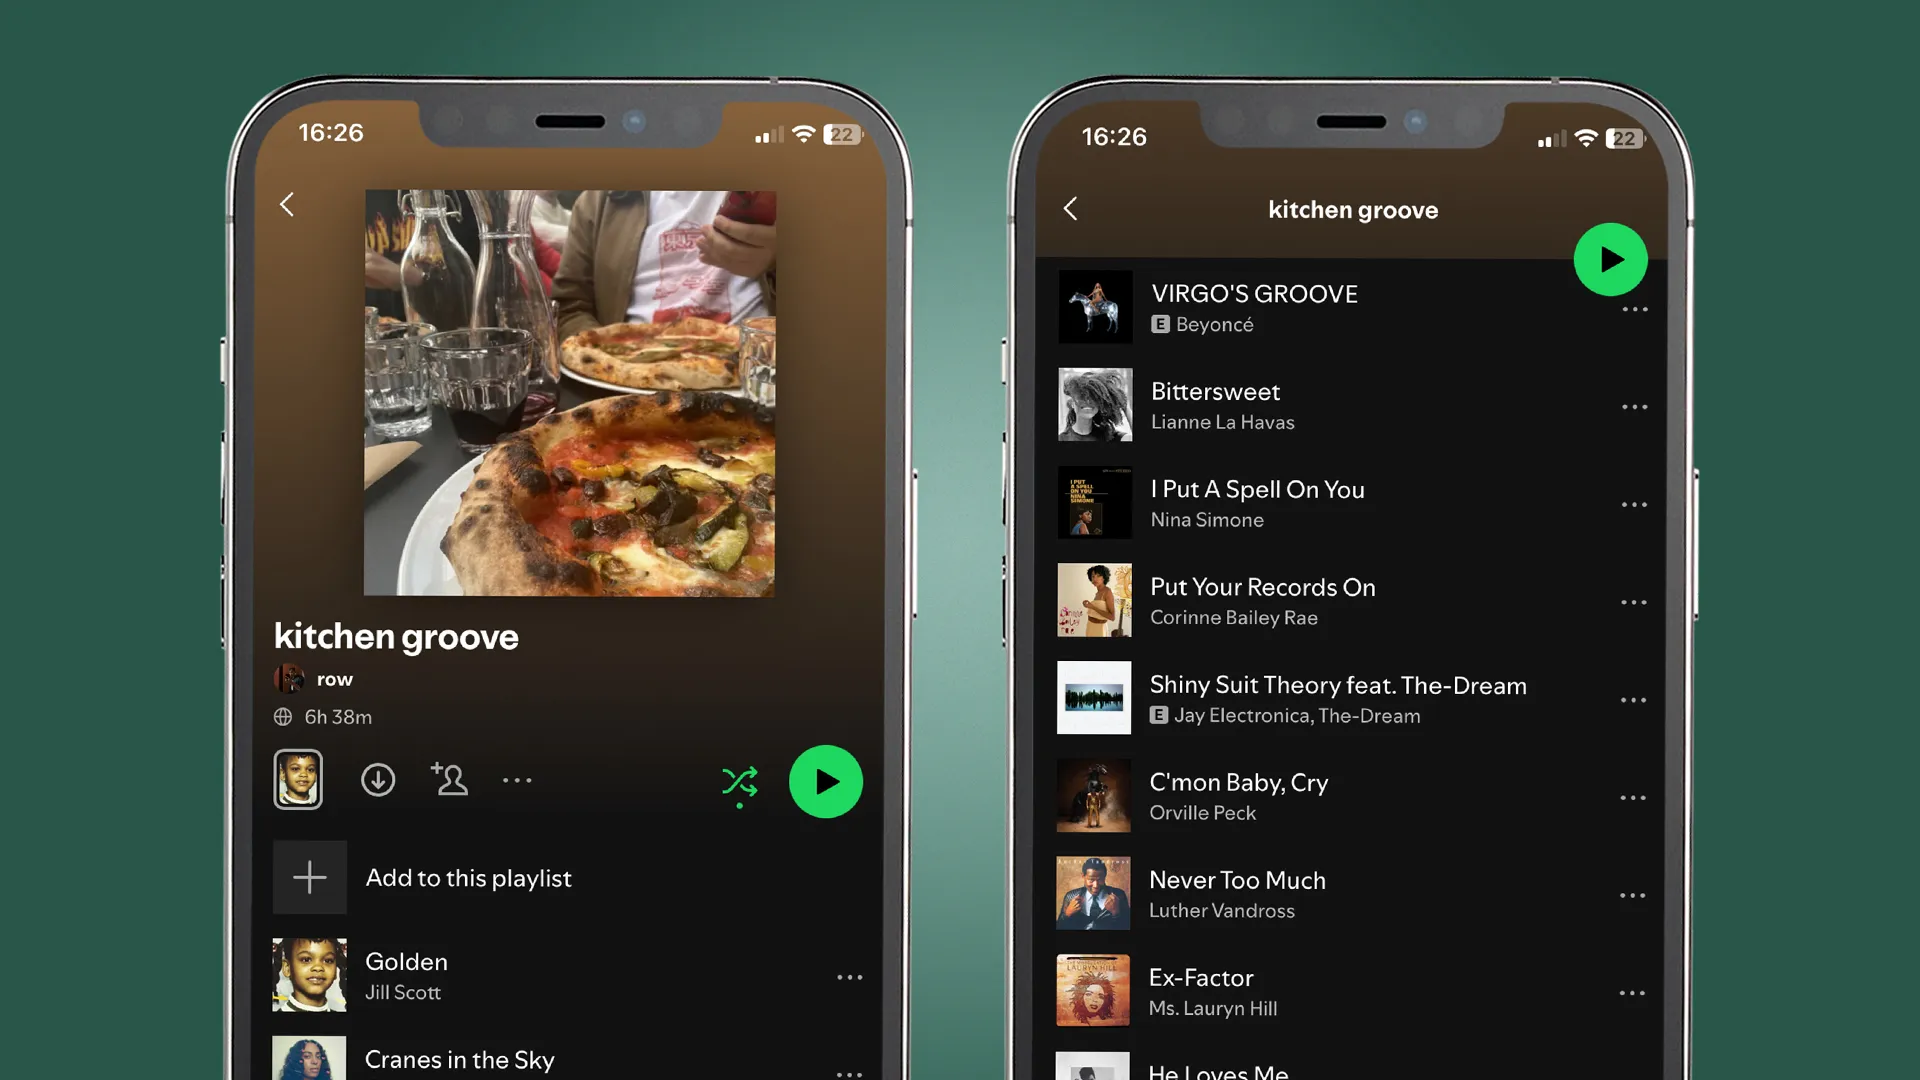The width and height of the screenshot is (1920, 1080).
Task: Tap the back arrow on right phone
Action: pyautogui.click(x=1071, y=208)
